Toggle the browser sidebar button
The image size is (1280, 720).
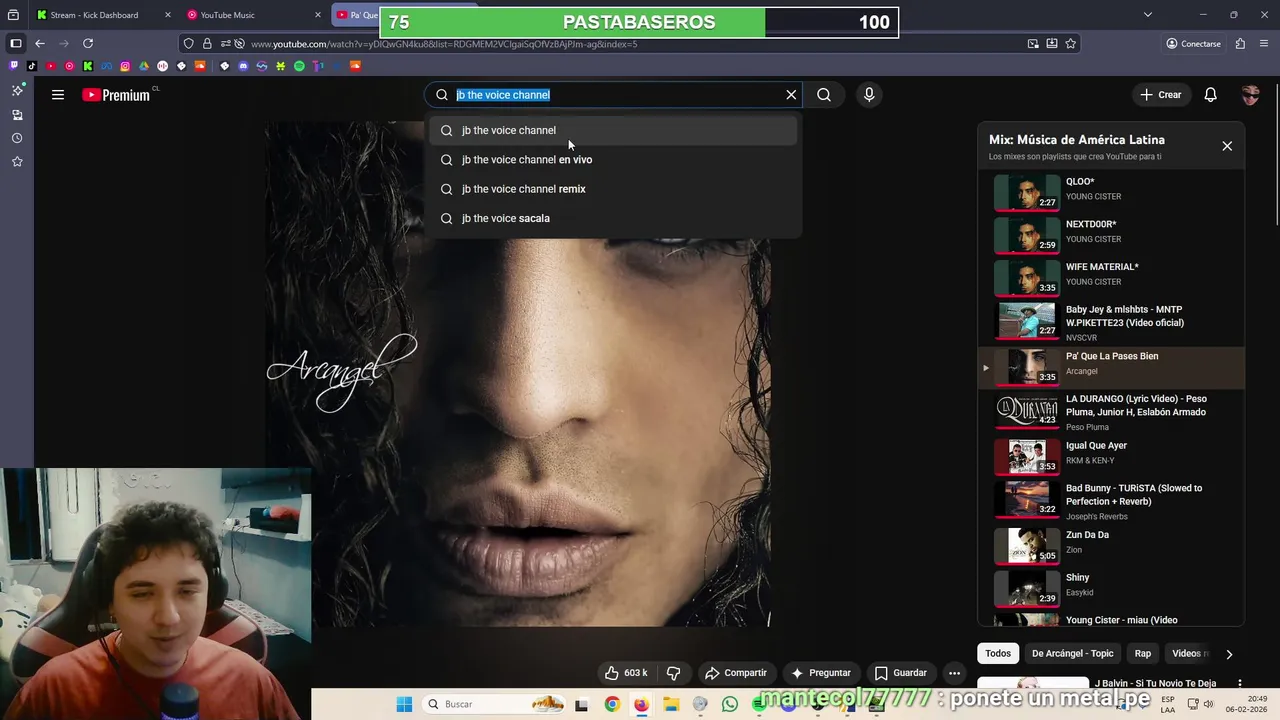point(15,43)
